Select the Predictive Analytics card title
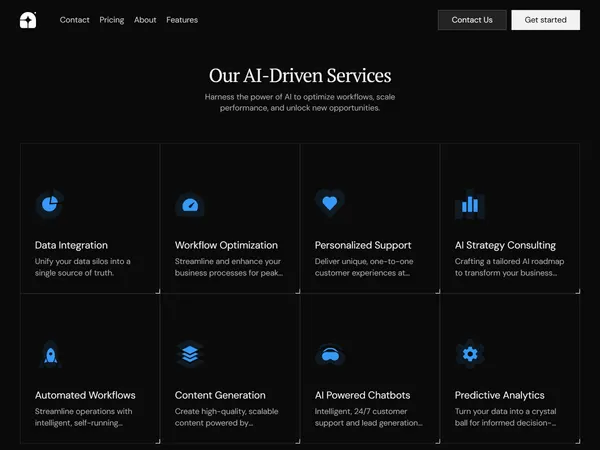The width and height of the screenshot is (600, 450). (499, 395)
